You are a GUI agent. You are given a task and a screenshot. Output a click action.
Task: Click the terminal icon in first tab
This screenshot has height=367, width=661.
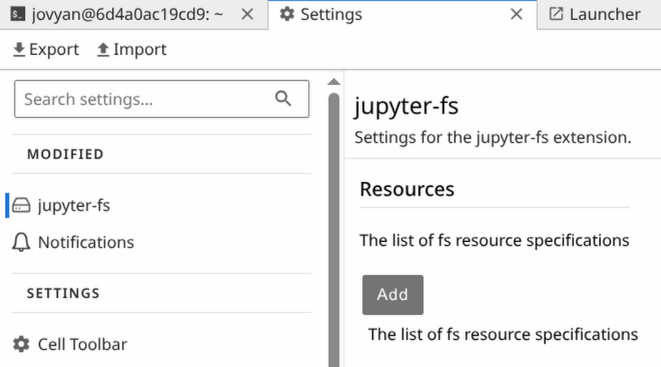pos(18,14)
